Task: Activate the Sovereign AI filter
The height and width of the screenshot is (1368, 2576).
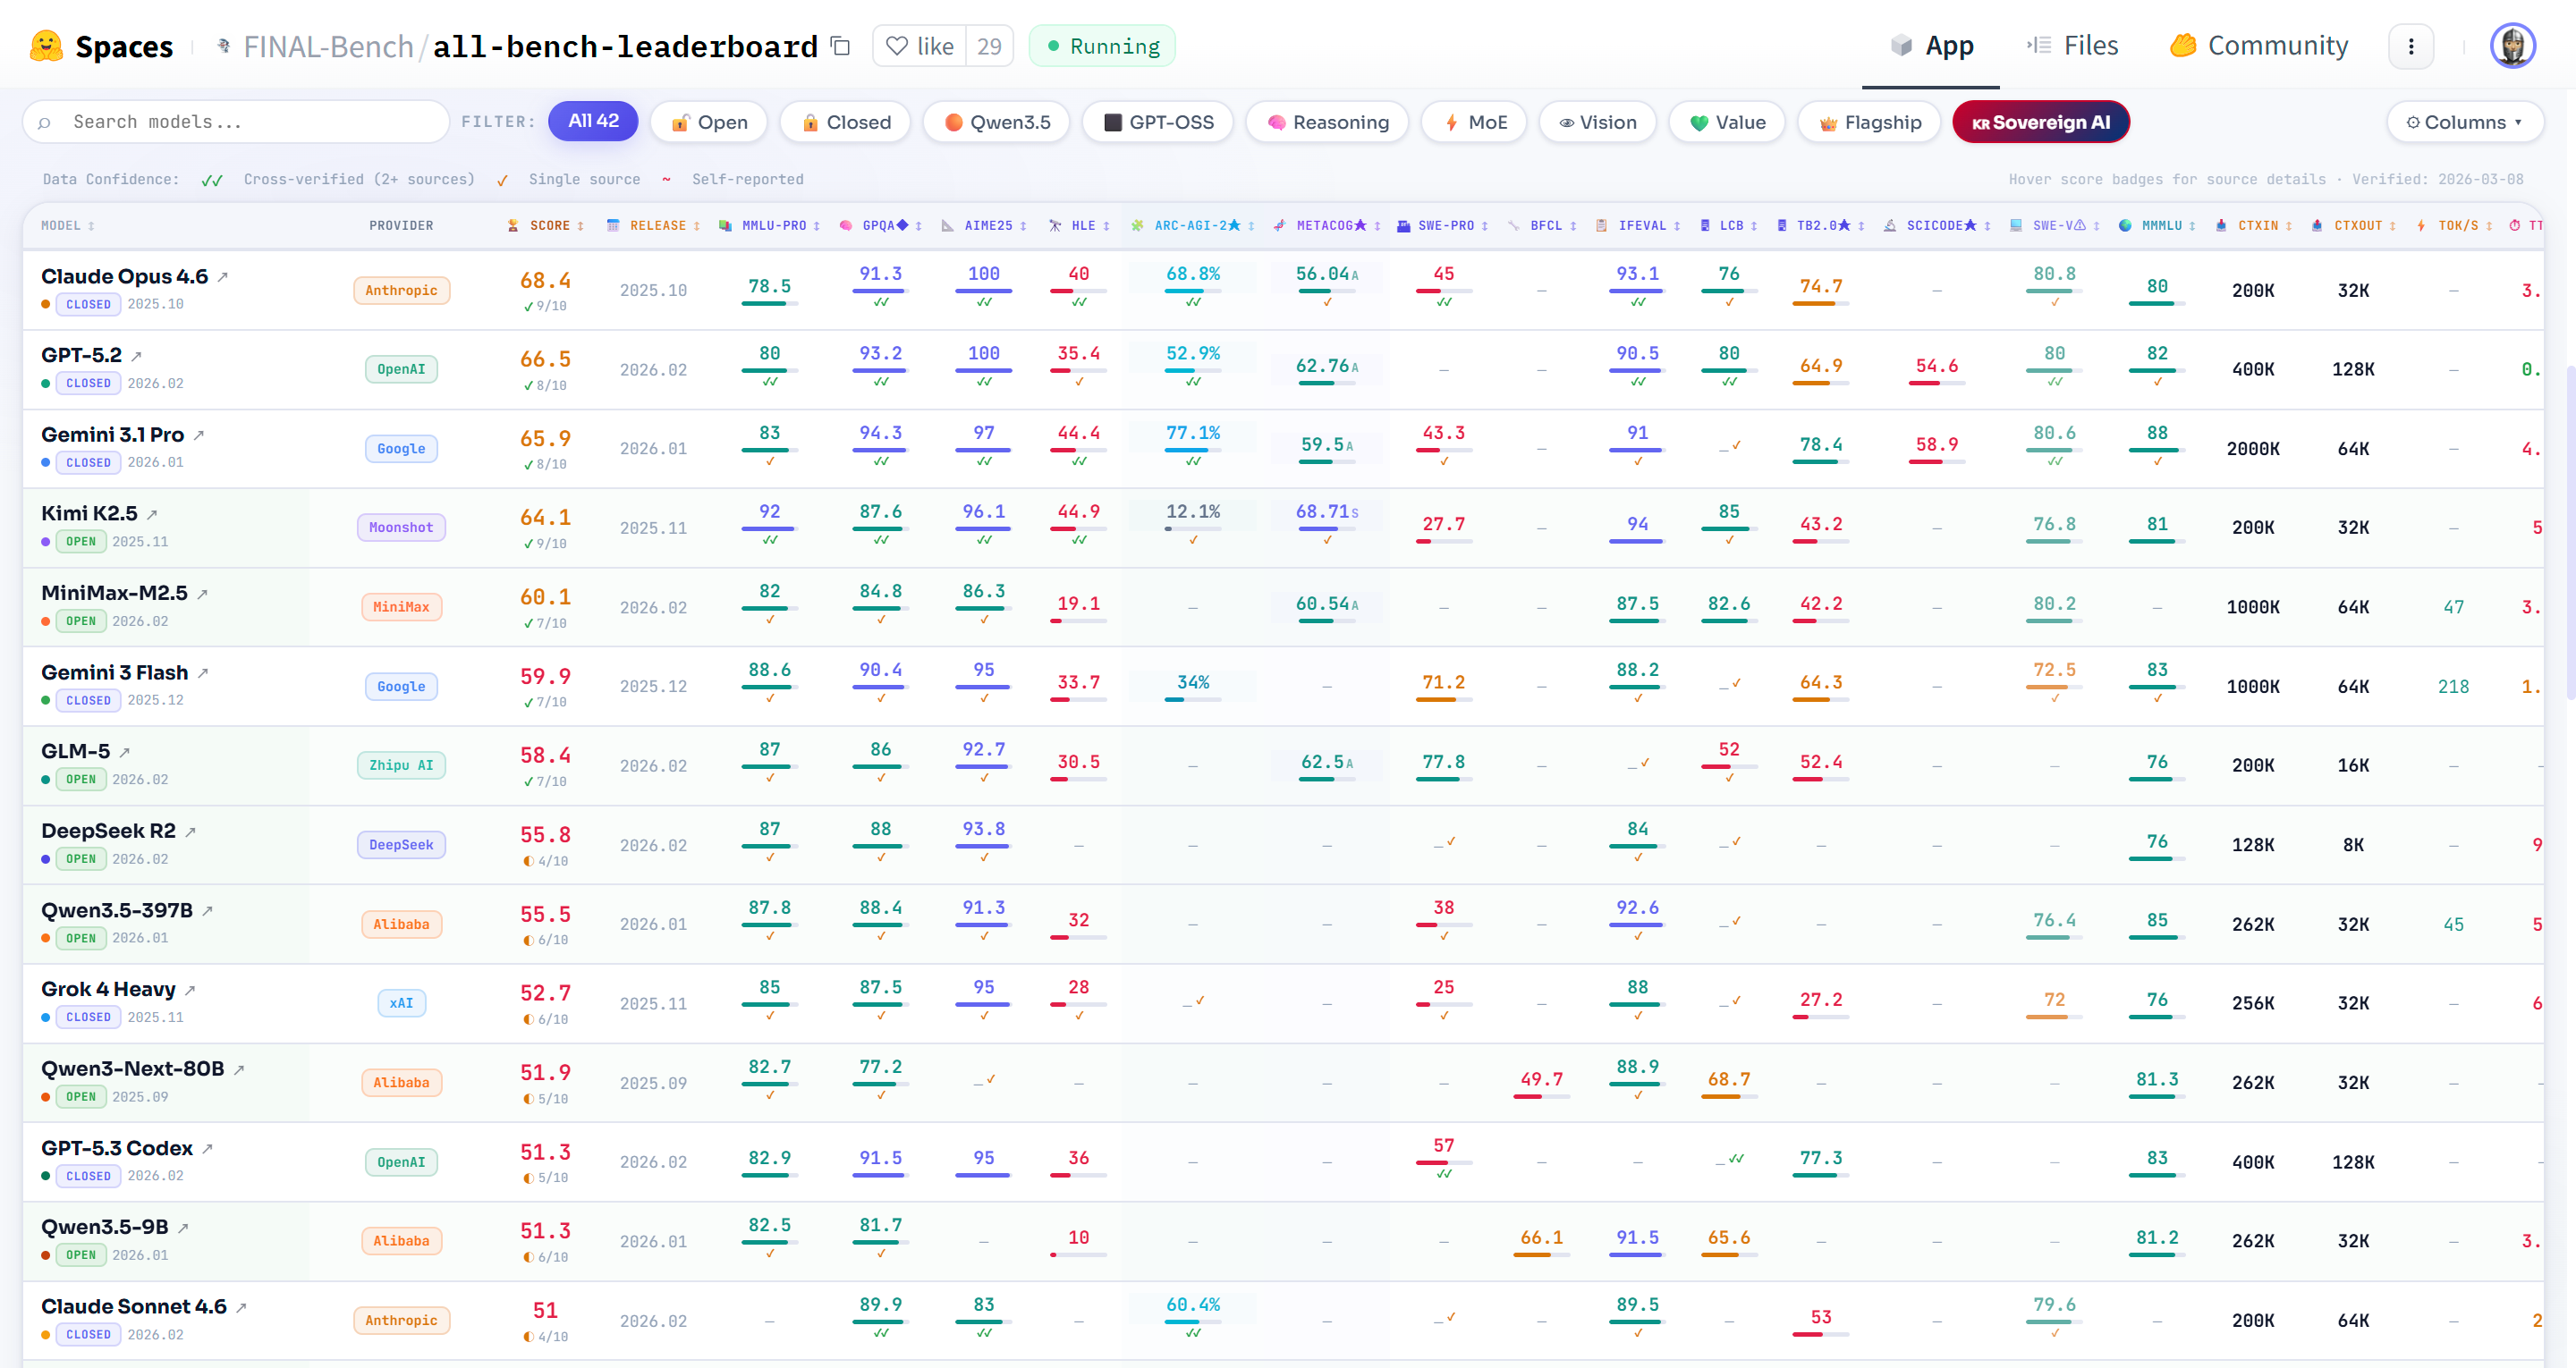Action: (x=2040, y=122)
